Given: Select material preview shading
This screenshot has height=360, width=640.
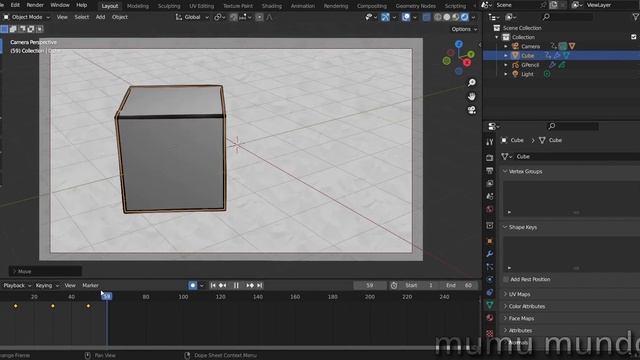Looking at the screenshot, I should click(x=456, y=17).
